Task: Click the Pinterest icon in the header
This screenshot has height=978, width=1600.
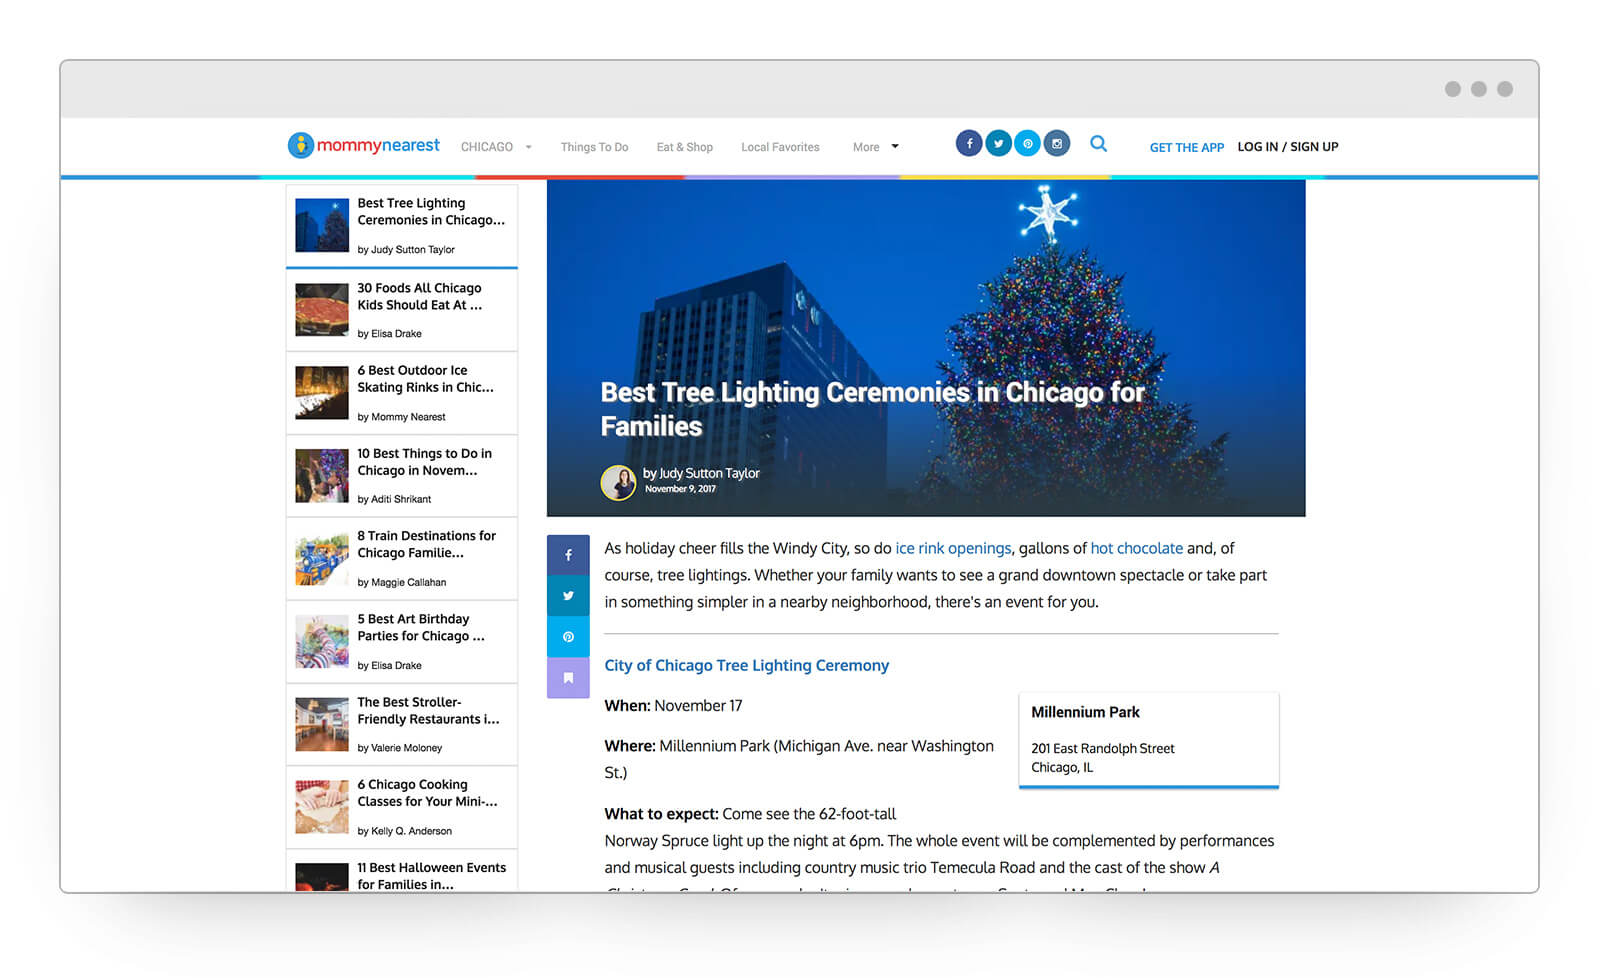Action: coord(1027,144)
